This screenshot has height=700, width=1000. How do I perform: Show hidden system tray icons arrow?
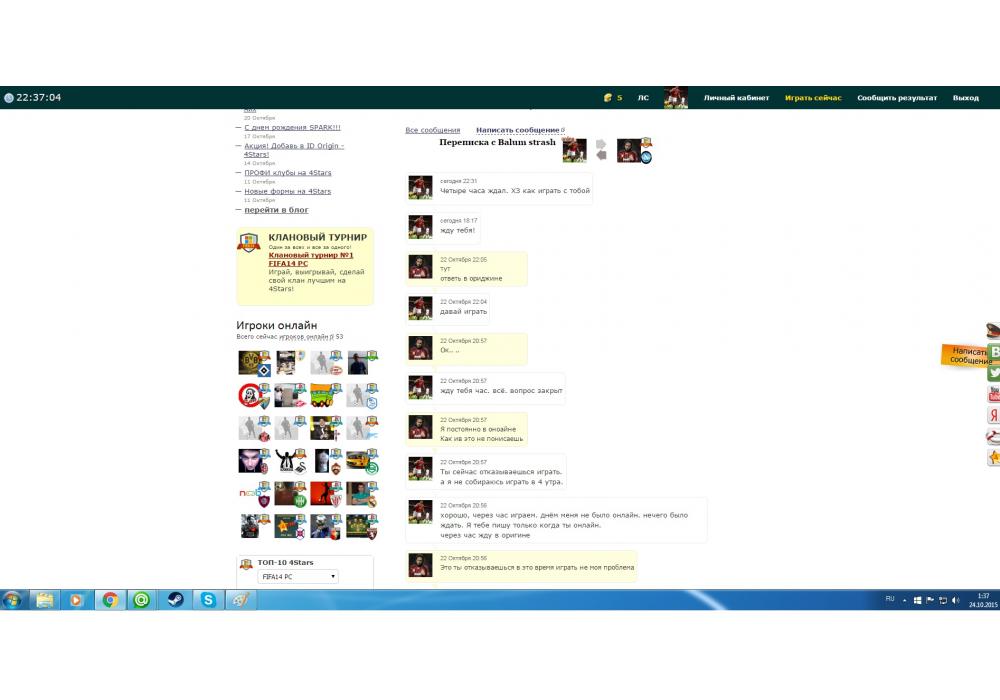tap(905, 600)
